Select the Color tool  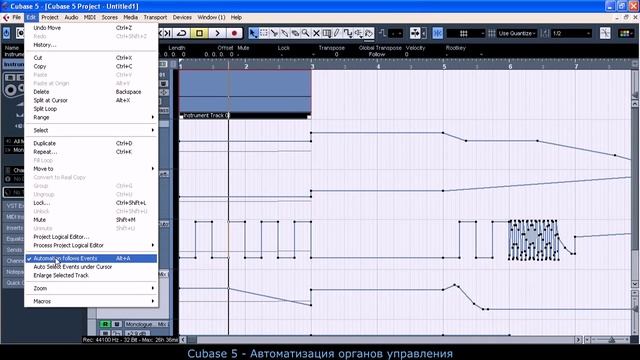tap(369, 33)
